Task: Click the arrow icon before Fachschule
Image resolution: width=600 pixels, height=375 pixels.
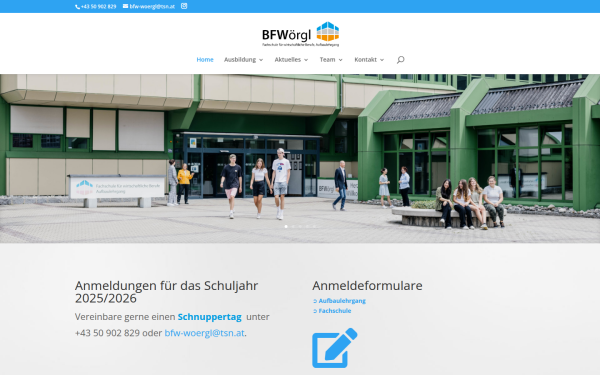Action: (315, 311)
